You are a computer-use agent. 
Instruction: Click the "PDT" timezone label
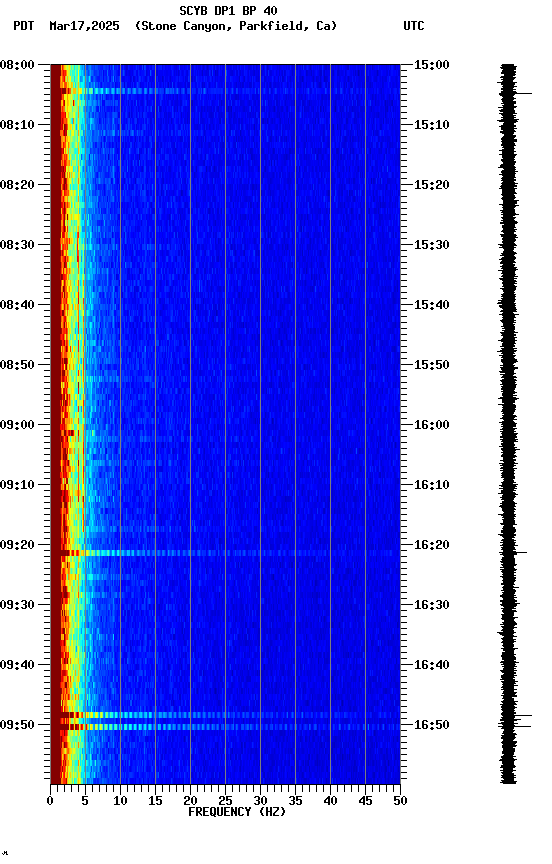coord(24,26)
